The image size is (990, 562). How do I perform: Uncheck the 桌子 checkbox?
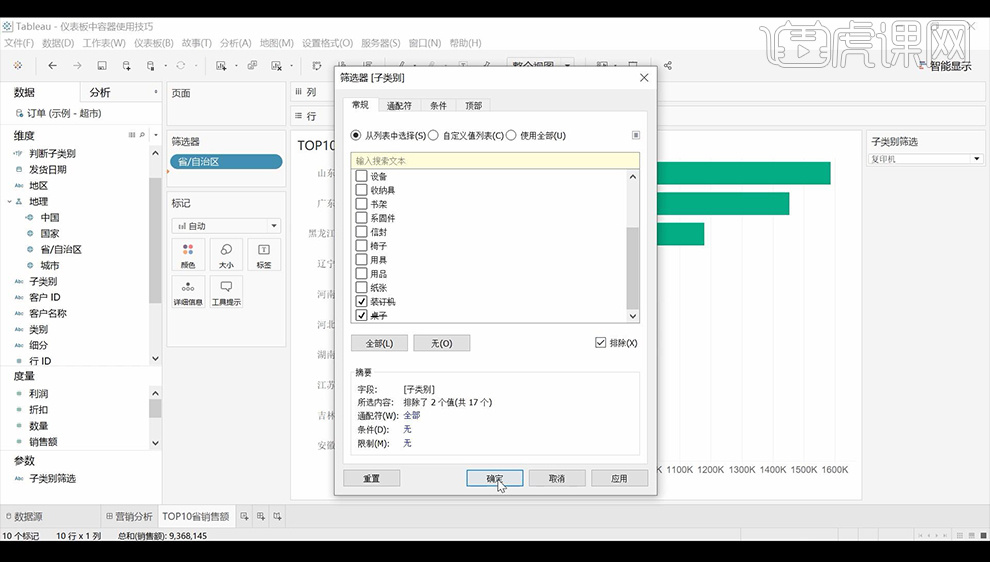click(x=362, y=315)
